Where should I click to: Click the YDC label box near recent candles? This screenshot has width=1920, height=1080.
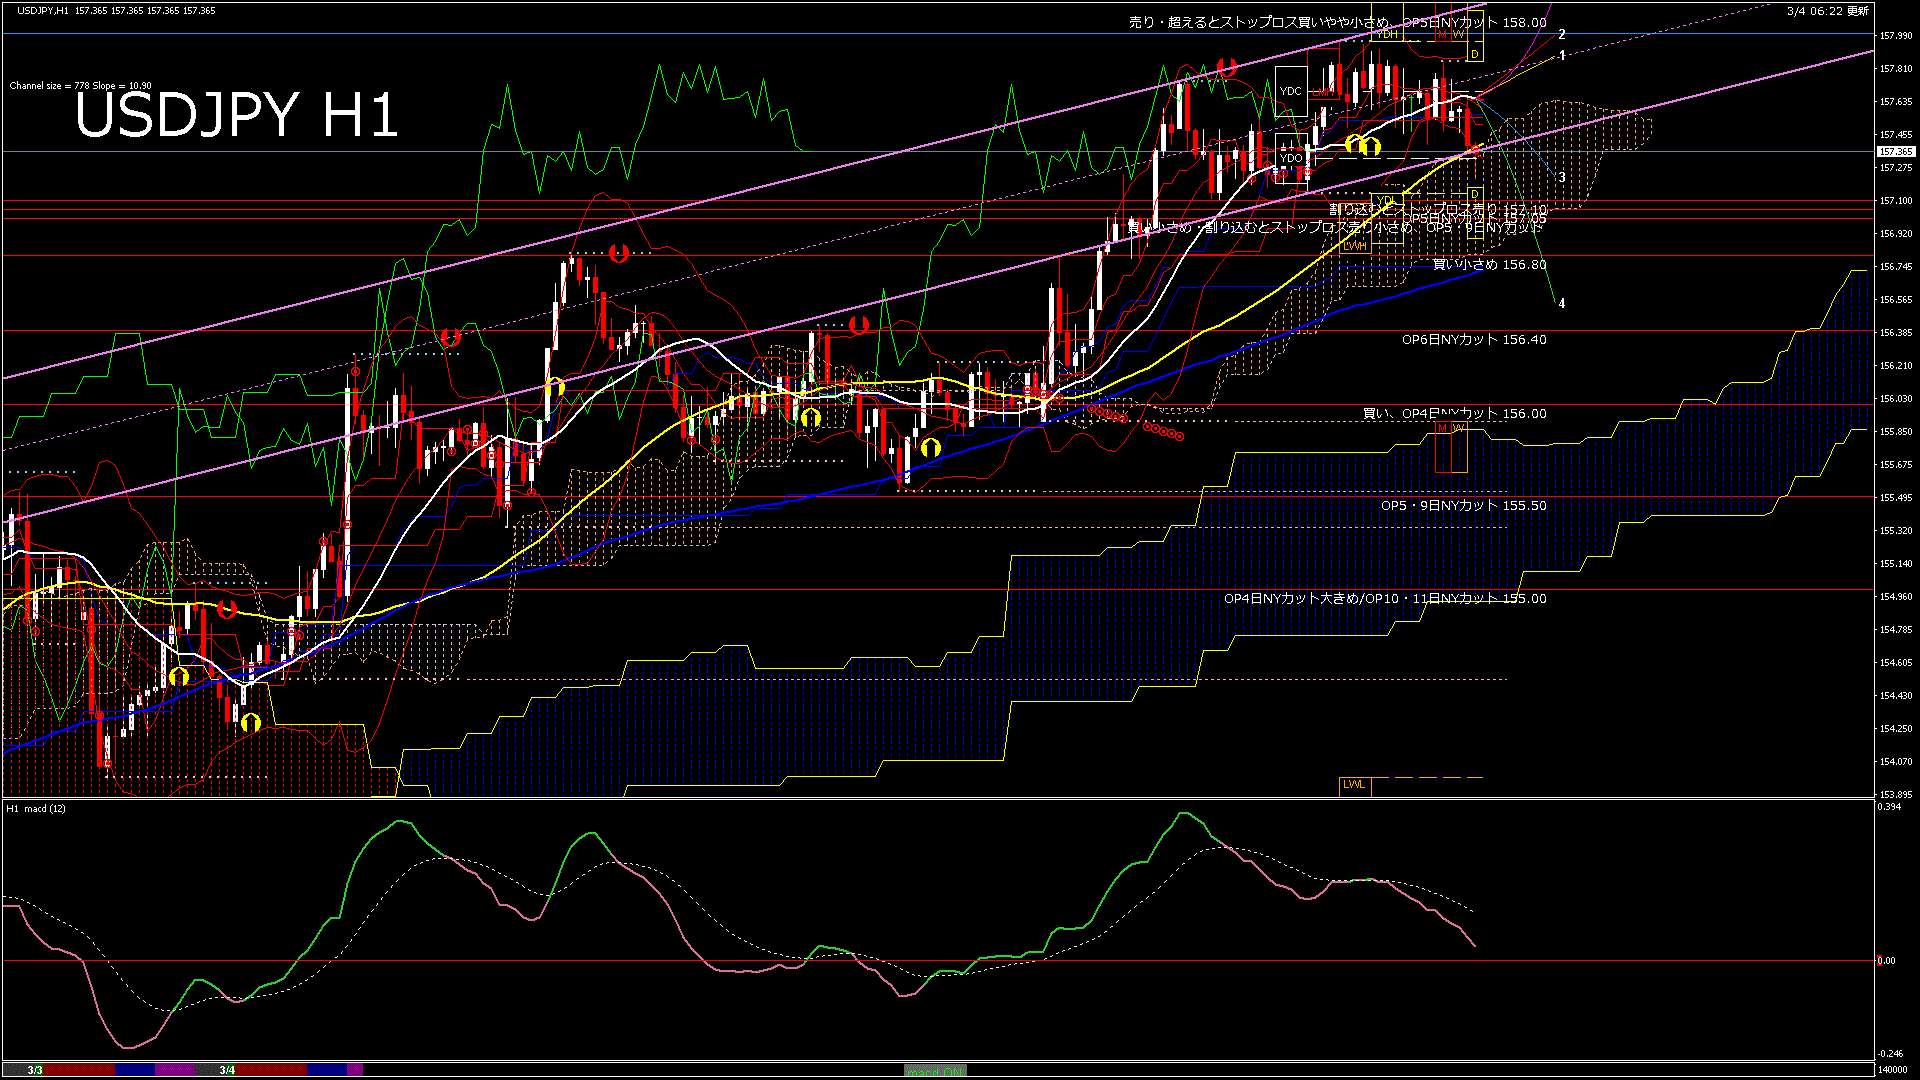click(1291, 92)
